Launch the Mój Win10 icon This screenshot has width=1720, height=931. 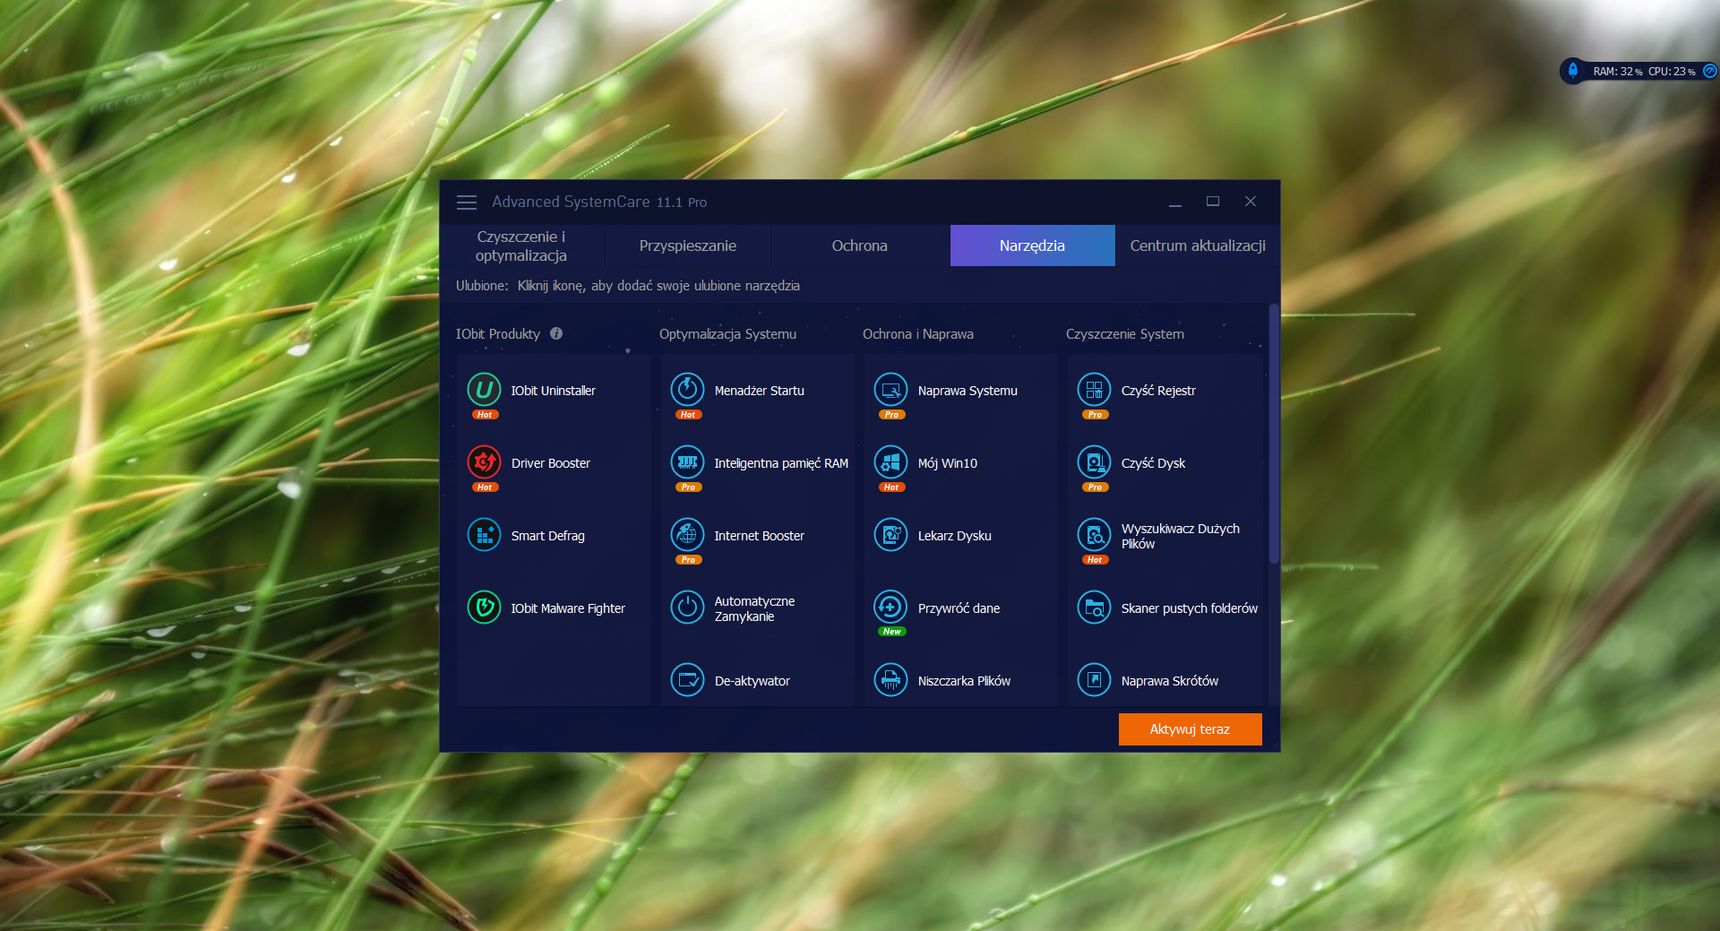(x=890, y=462)
